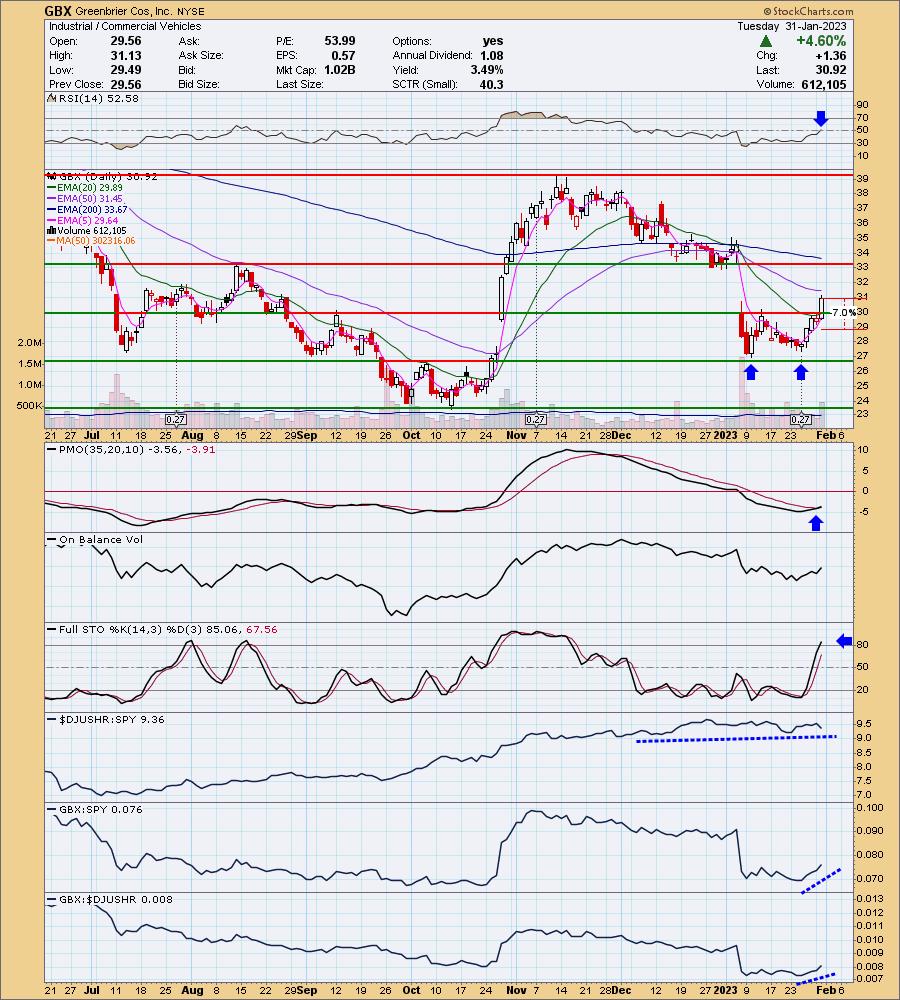900x1000 pixels.
Task: Click the EMA(200) 33.67 legend entry
Action: [x=87, y=209]
